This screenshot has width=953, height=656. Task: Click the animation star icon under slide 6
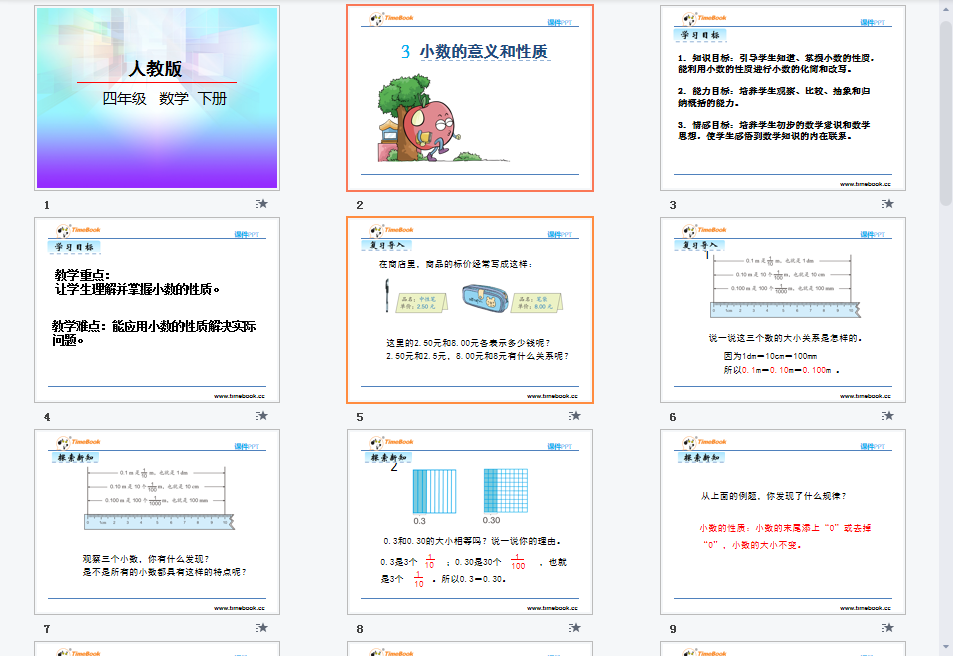(887, 416)
